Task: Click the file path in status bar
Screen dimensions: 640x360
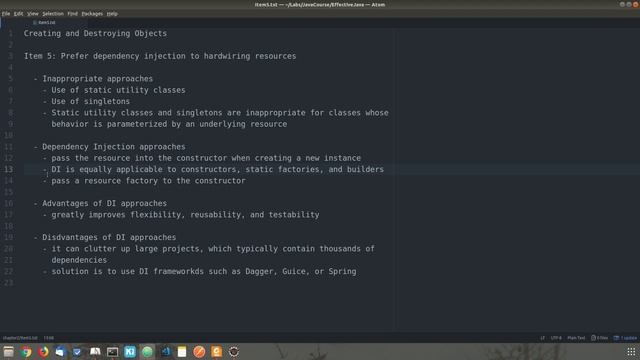Action: (x=20, y=338)
